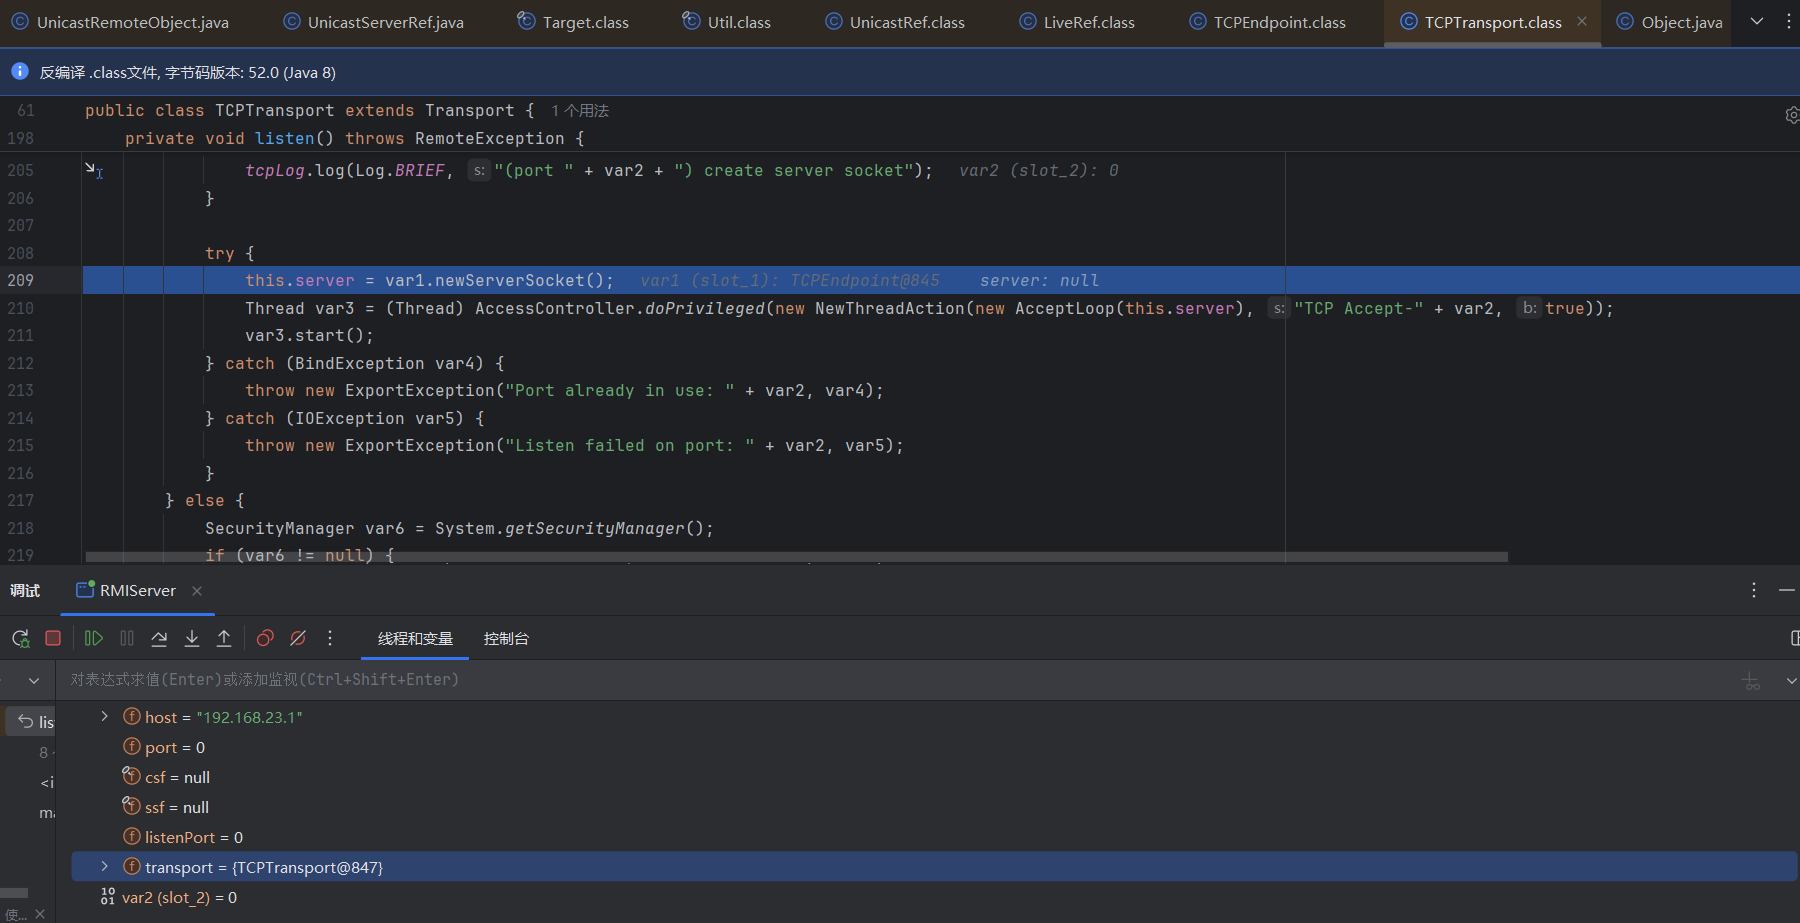Switch to the TCPEndpoint.class tab

click(x=1279, y=22)
